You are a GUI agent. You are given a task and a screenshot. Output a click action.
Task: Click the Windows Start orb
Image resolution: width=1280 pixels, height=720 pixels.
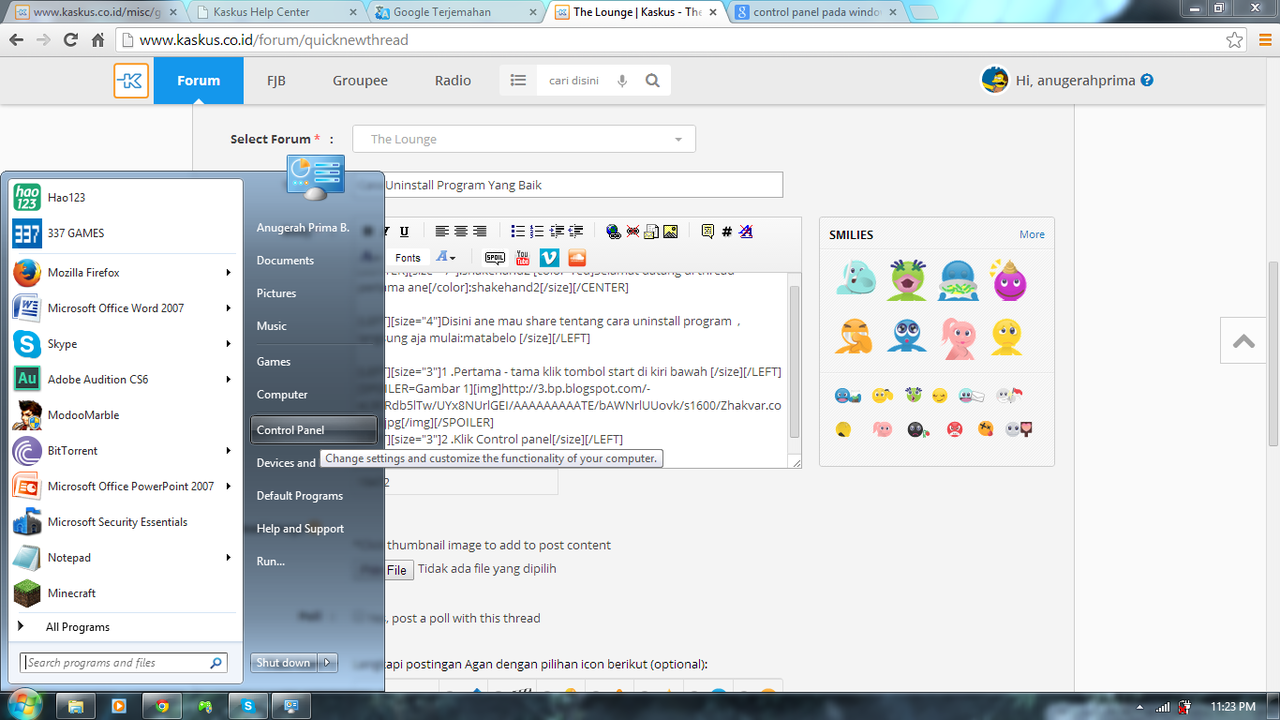coord(24,704)
